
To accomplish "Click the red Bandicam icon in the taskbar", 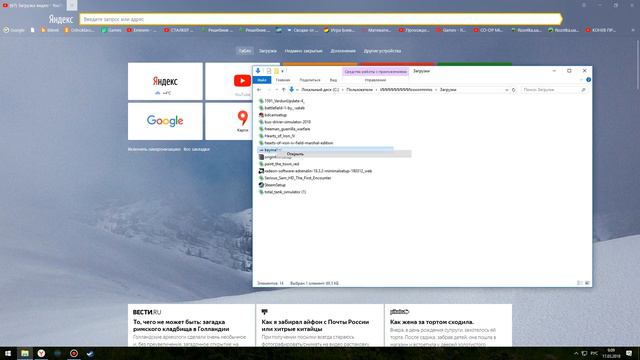I will click(x=74, y=353).
